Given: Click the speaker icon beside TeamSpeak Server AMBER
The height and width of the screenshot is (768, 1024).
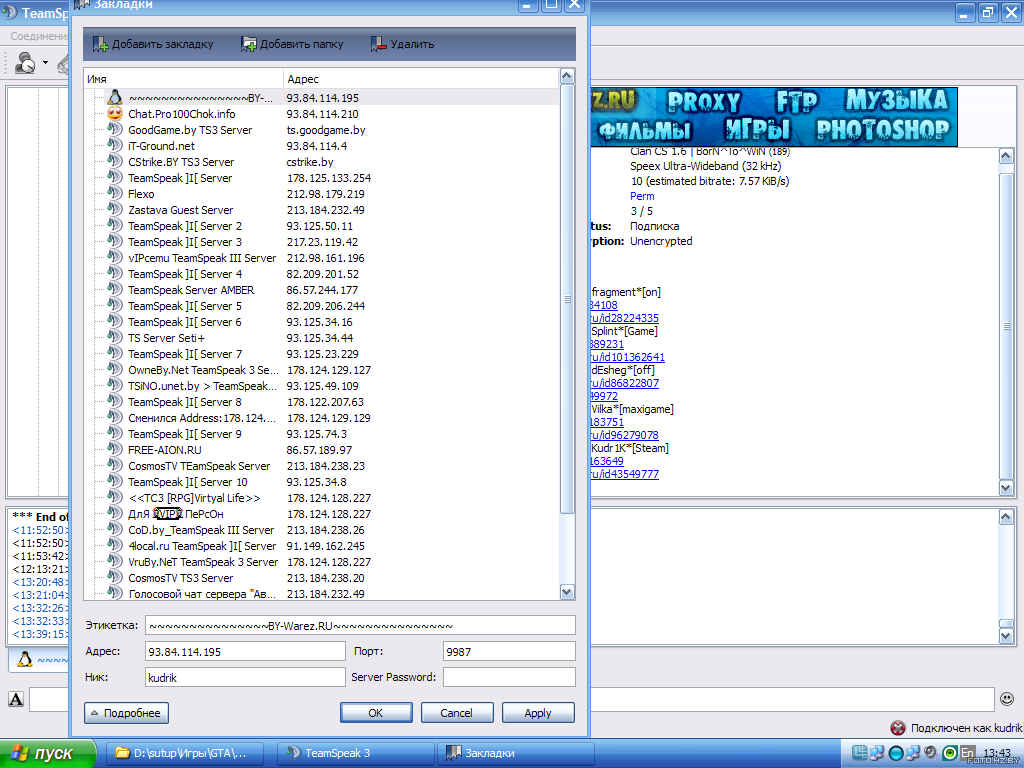Looking at the screenshot, I should pyautogui.click(x=115, y=289).
